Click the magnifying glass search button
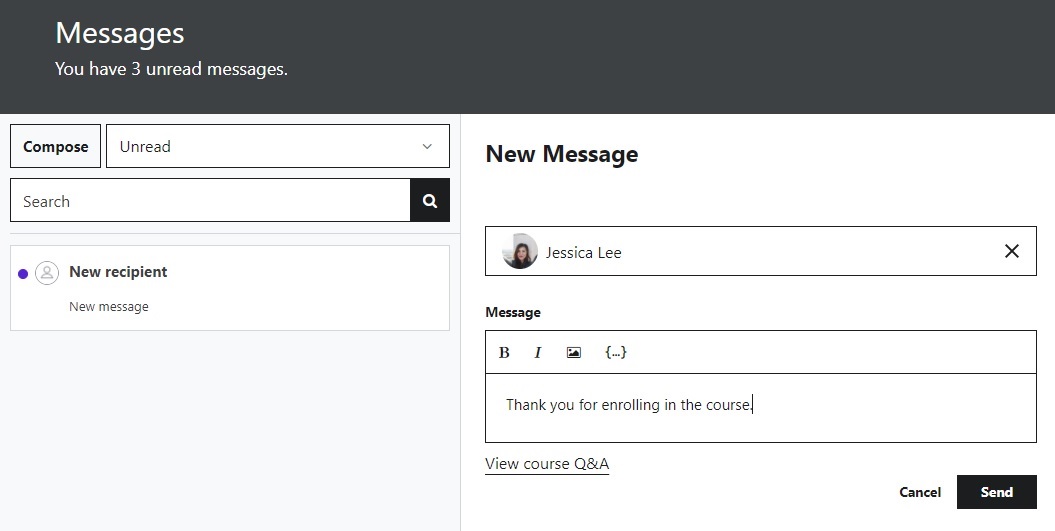 coord(430,201)
